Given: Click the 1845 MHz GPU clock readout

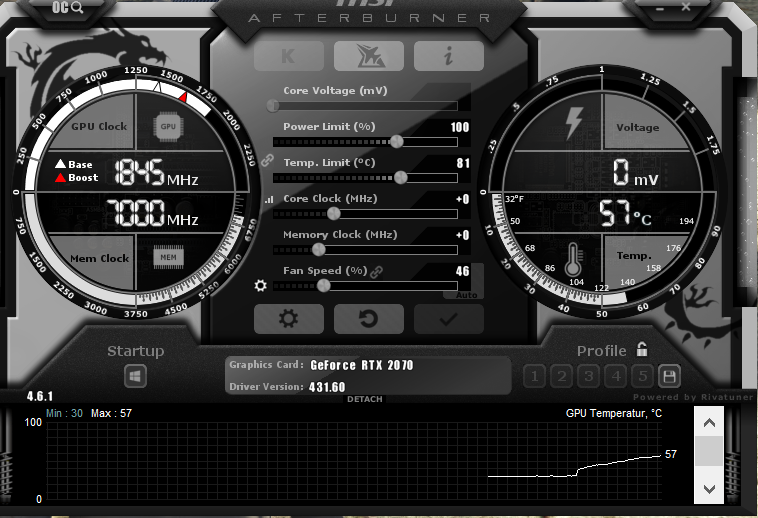Looking at the screenshot, I should pyautogui.click(x=157, y=172).
